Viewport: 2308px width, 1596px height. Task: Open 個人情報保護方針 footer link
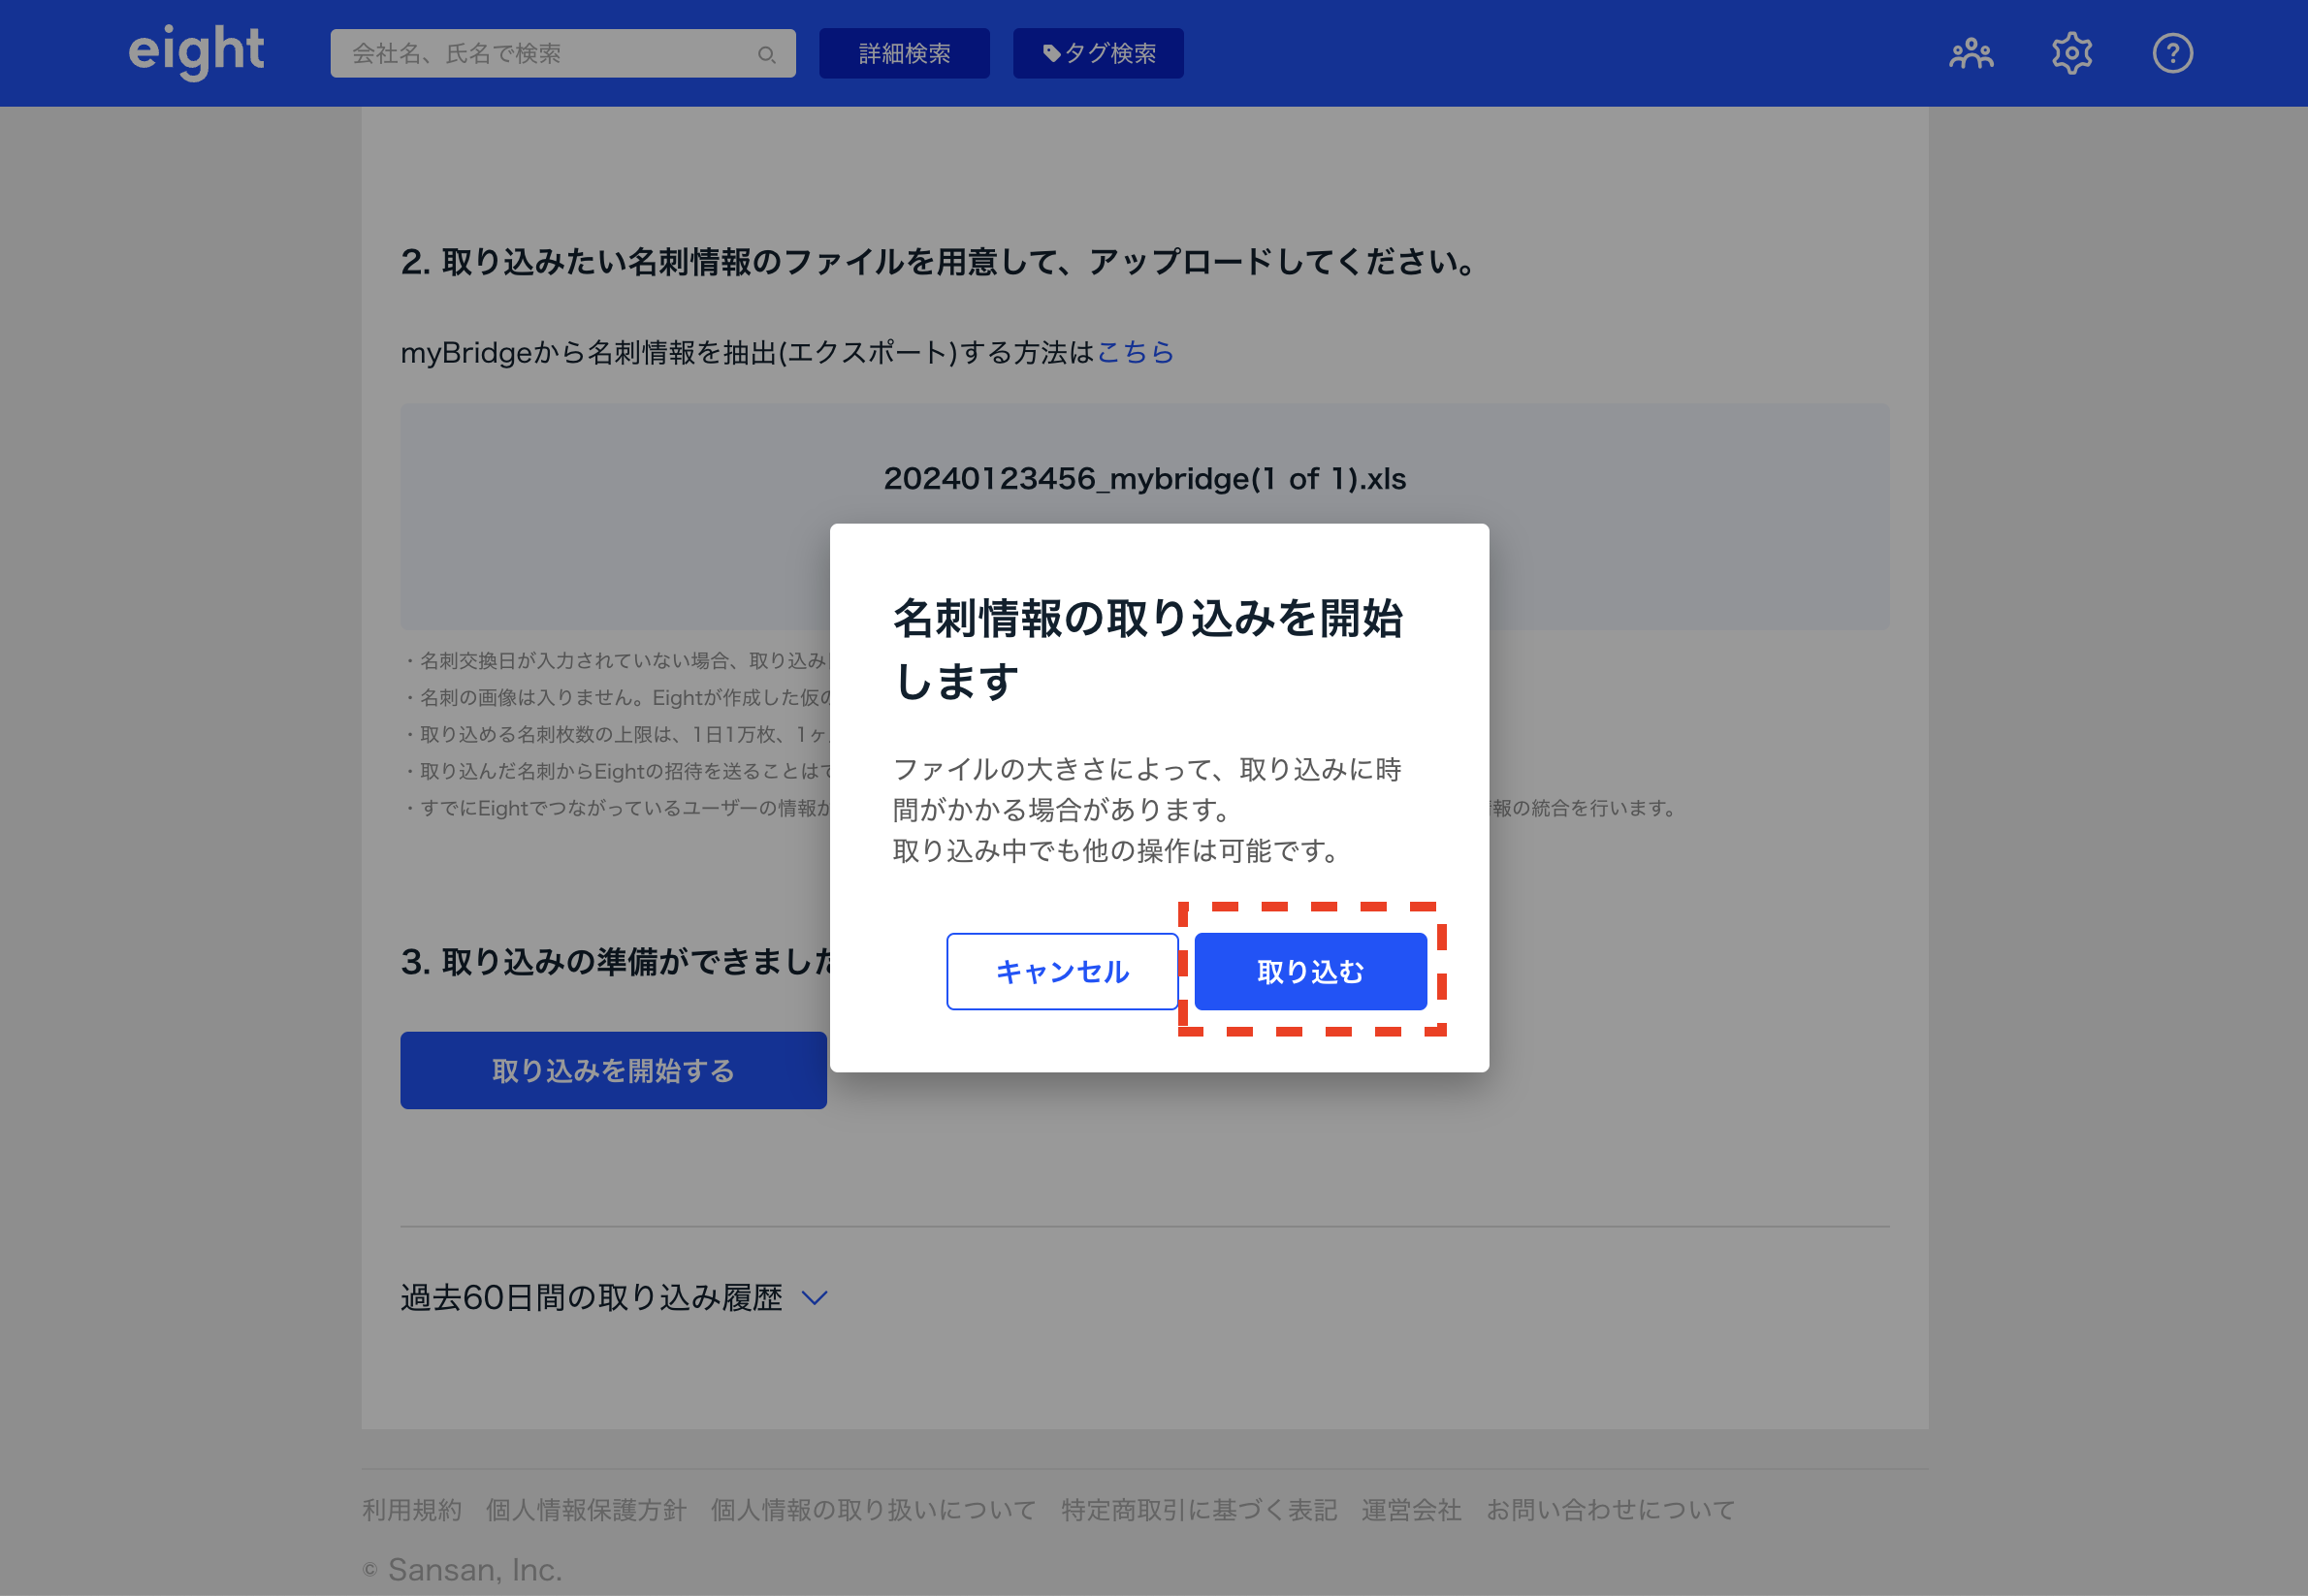tap(586, 1510)
